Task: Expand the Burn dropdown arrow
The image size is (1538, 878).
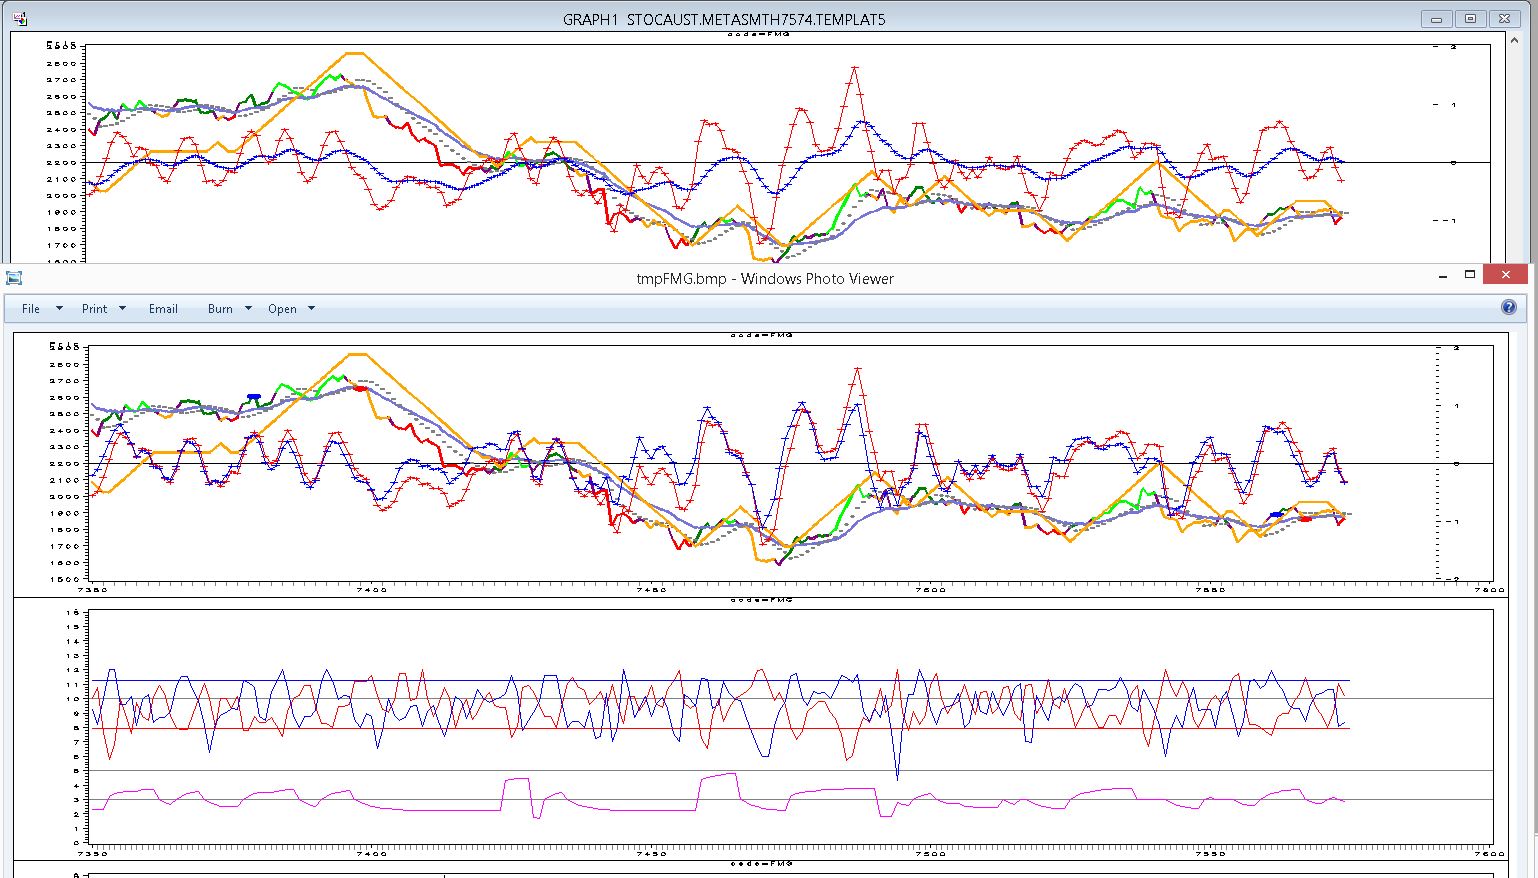Action: 248,308
